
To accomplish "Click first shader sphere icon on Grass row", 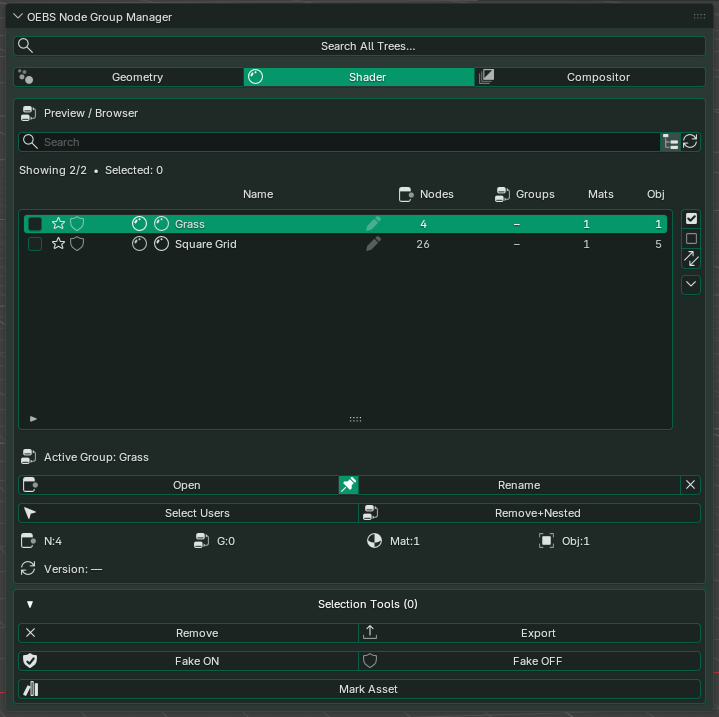I will [x=139, y=224].
